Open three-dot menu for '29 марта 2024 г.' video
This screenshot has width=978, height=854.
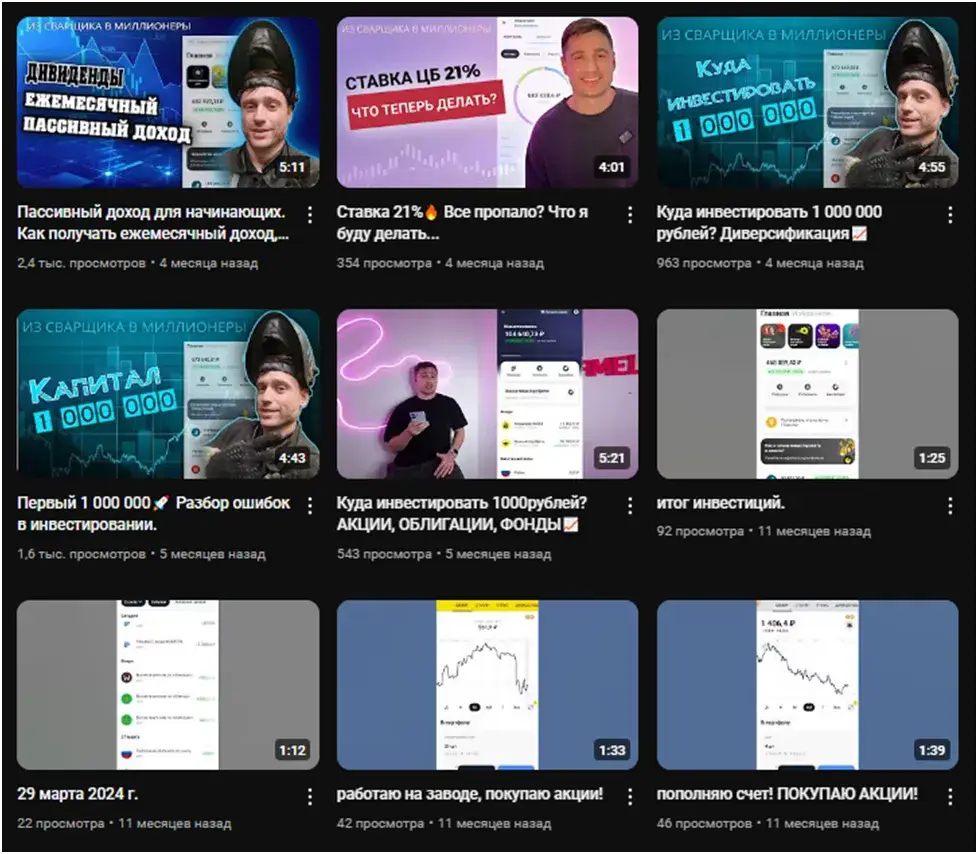click(x=310, y=797)
